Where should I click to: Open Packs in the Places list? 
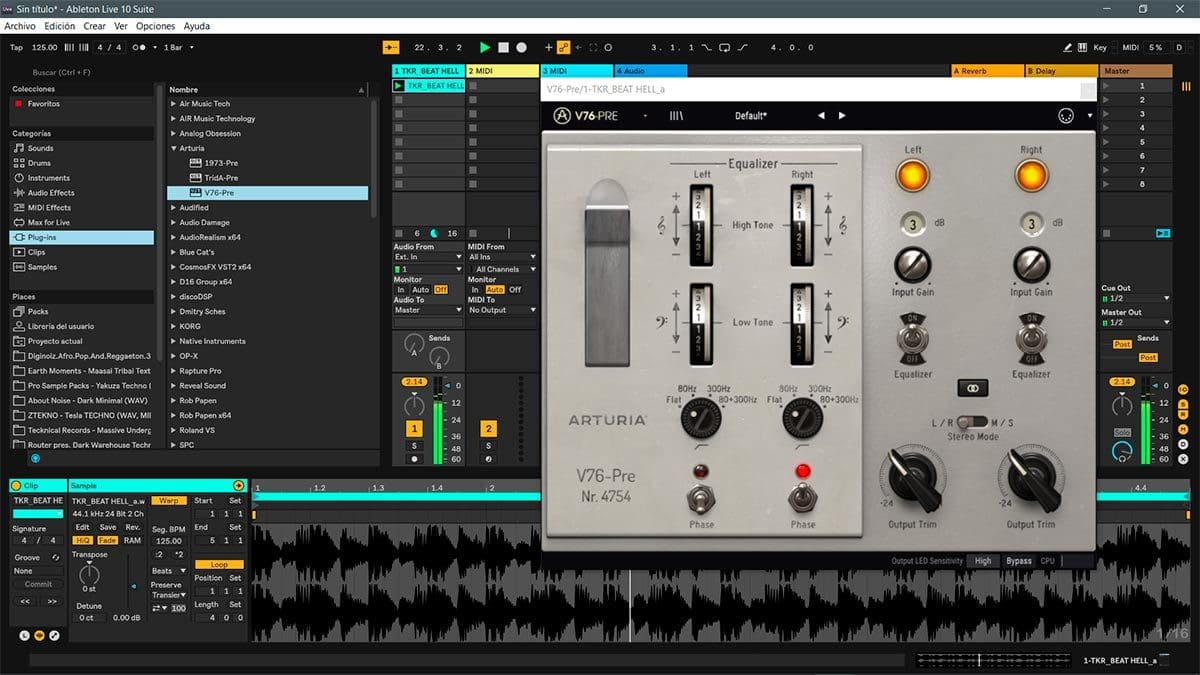pos(38,311)
